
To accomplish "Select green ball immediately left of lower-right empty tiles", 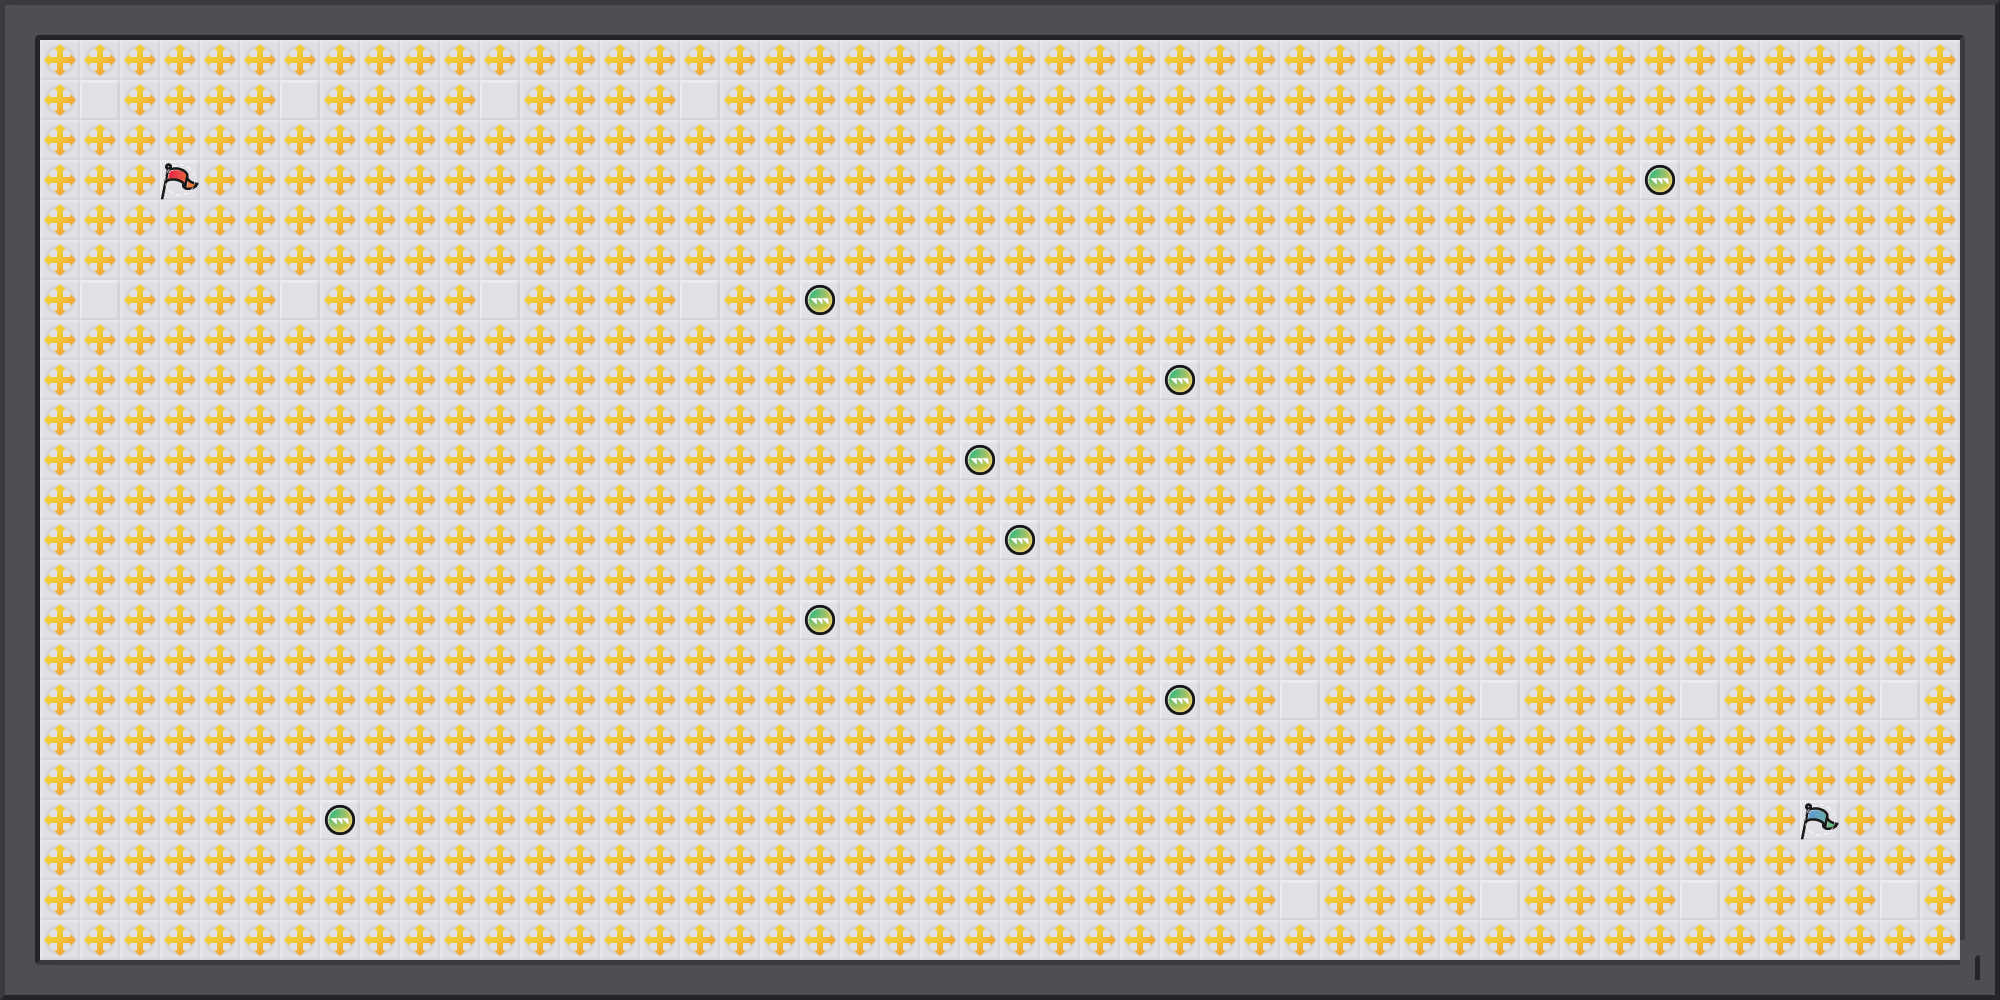I will click(1180, 700).
